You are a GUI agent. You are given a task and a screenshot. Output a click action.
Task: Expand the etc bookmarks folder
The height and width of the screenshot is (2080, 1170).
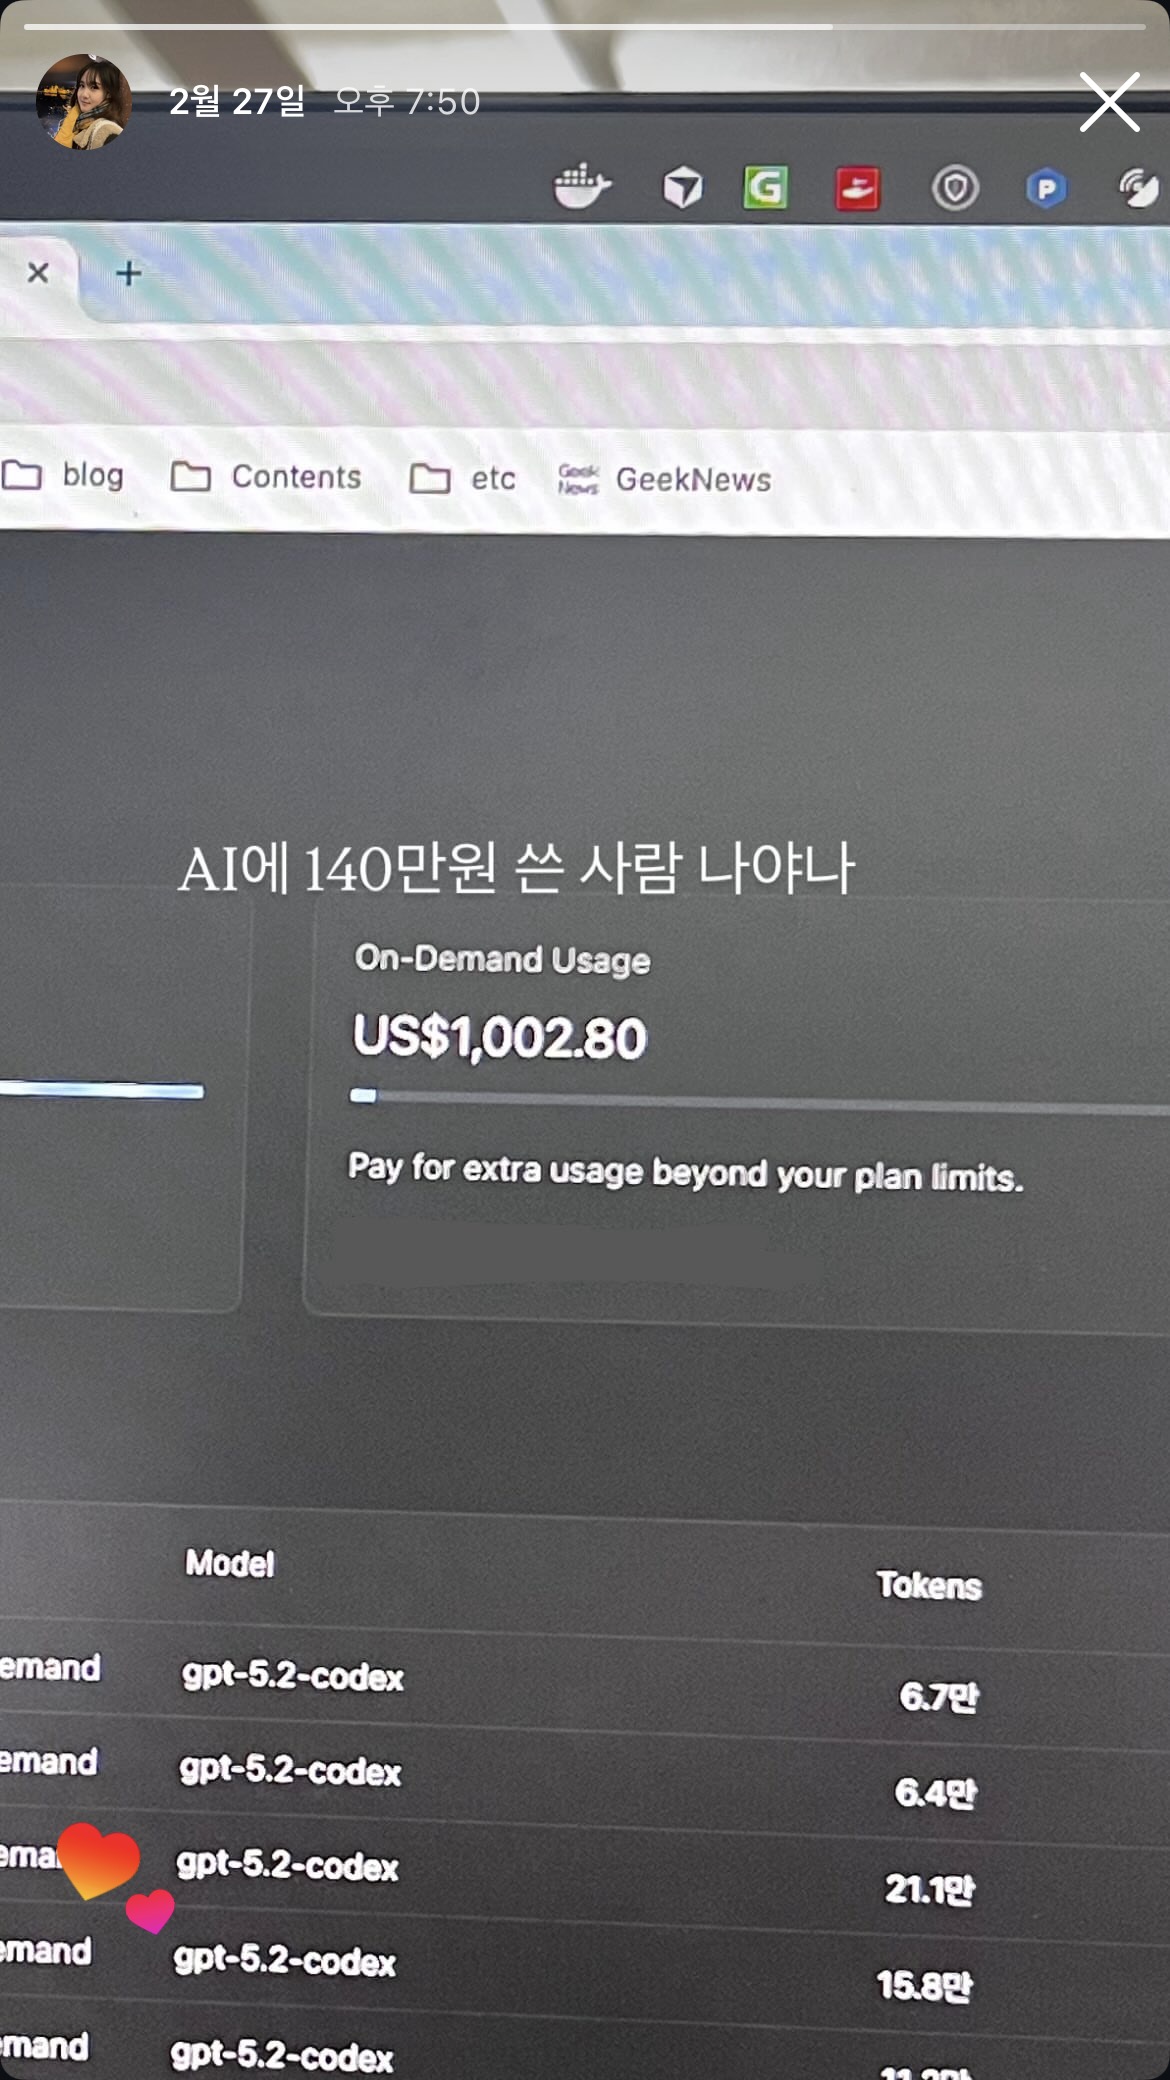pos(463,479)
